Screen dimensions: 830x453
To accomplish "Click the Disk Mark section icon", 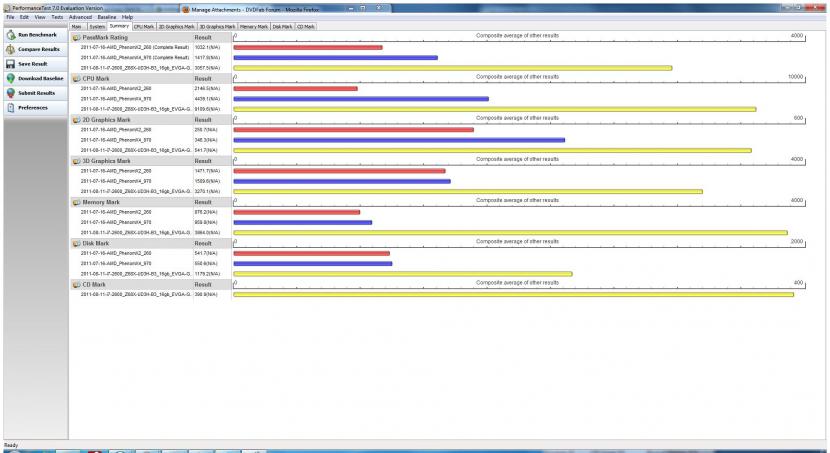I will point(76,243).
